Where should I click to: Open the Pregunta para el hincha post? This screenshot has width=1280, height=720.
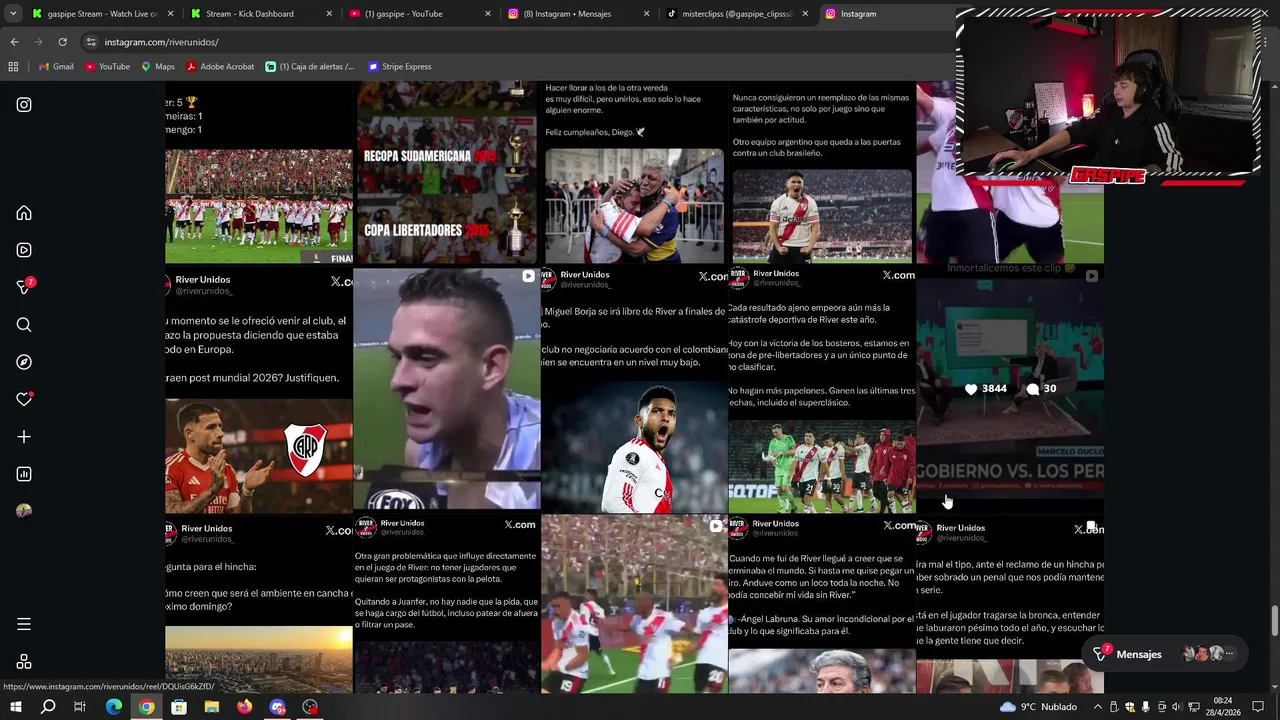259,604
